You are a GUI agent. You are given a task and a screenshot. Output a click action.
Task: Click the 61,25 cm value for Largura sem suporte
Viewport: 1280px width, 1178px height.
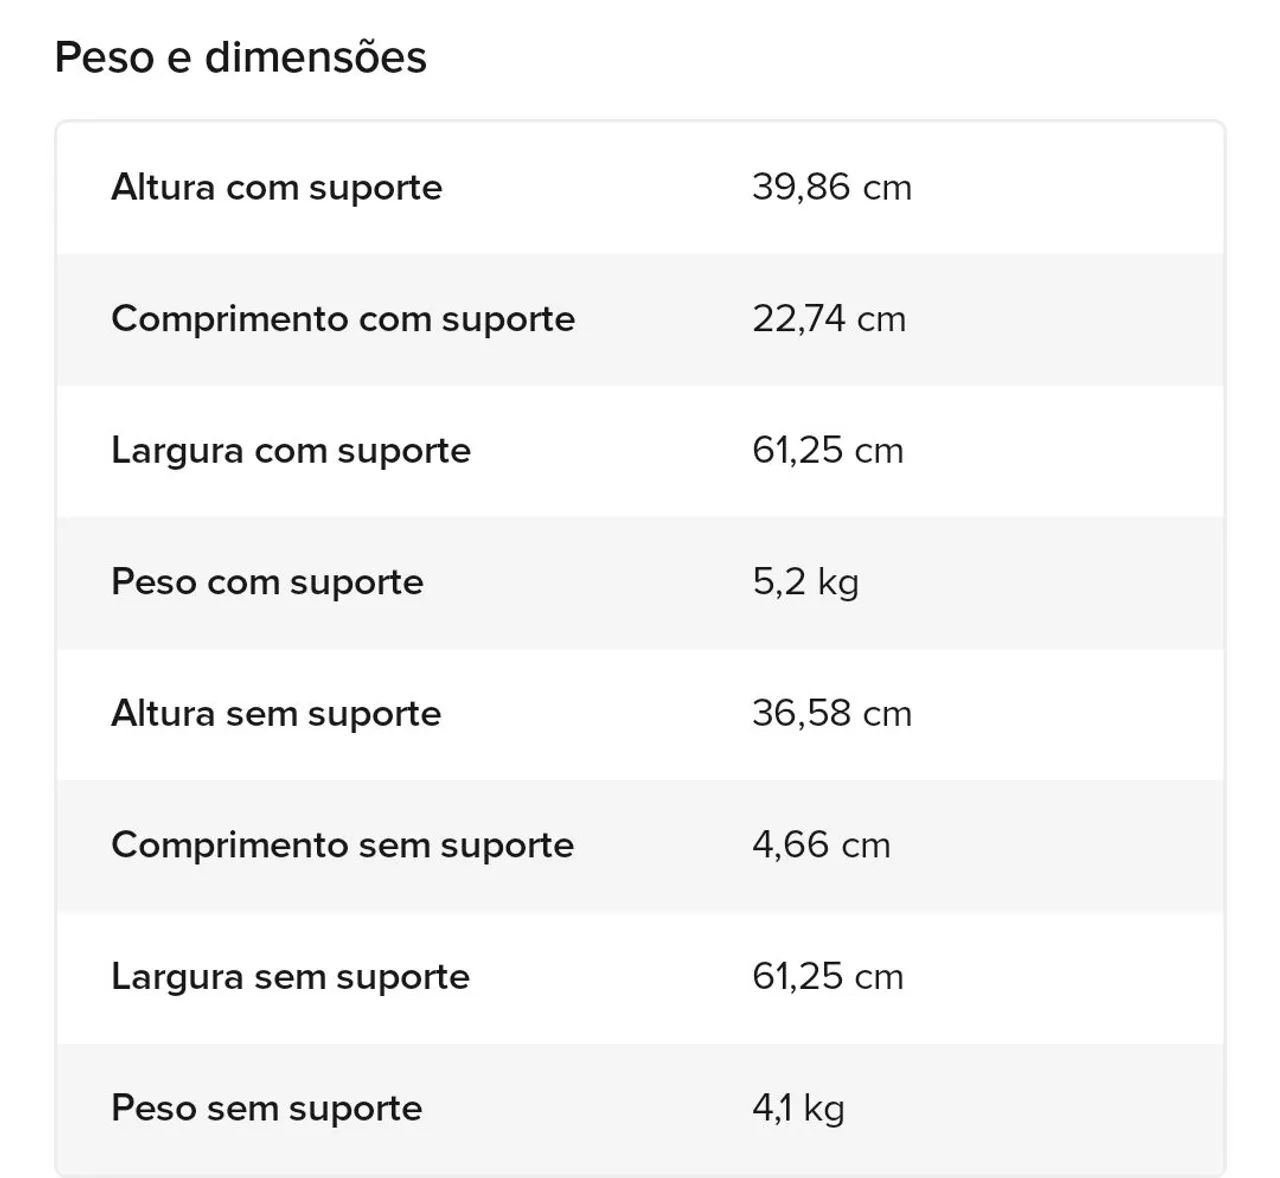click(x=827, y=976)
